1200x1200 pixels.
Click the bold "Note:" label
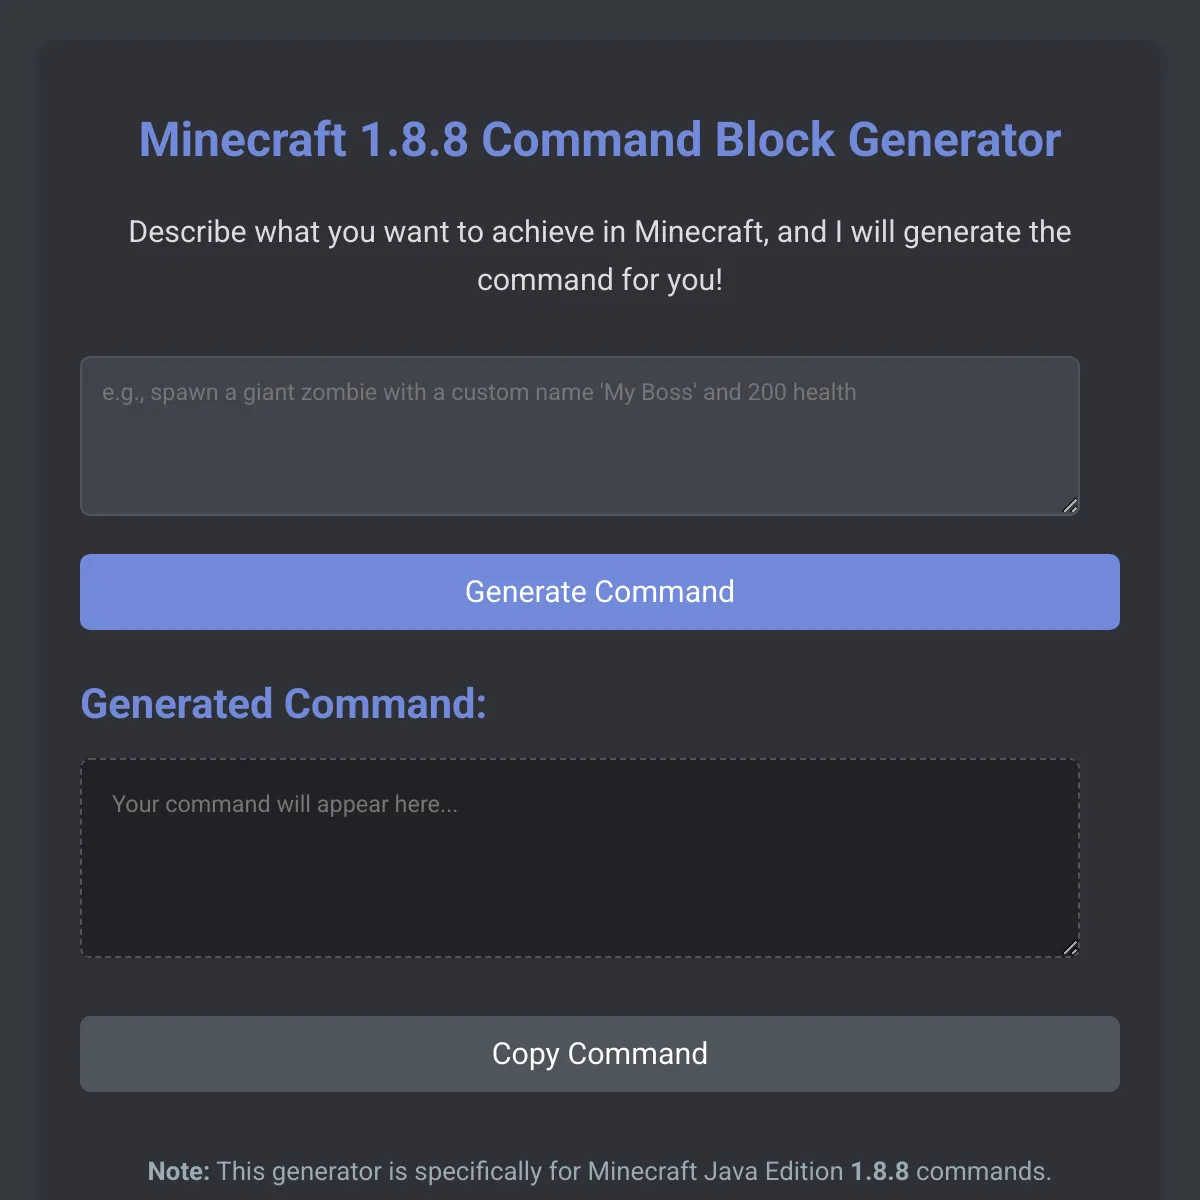(179, 1171)
